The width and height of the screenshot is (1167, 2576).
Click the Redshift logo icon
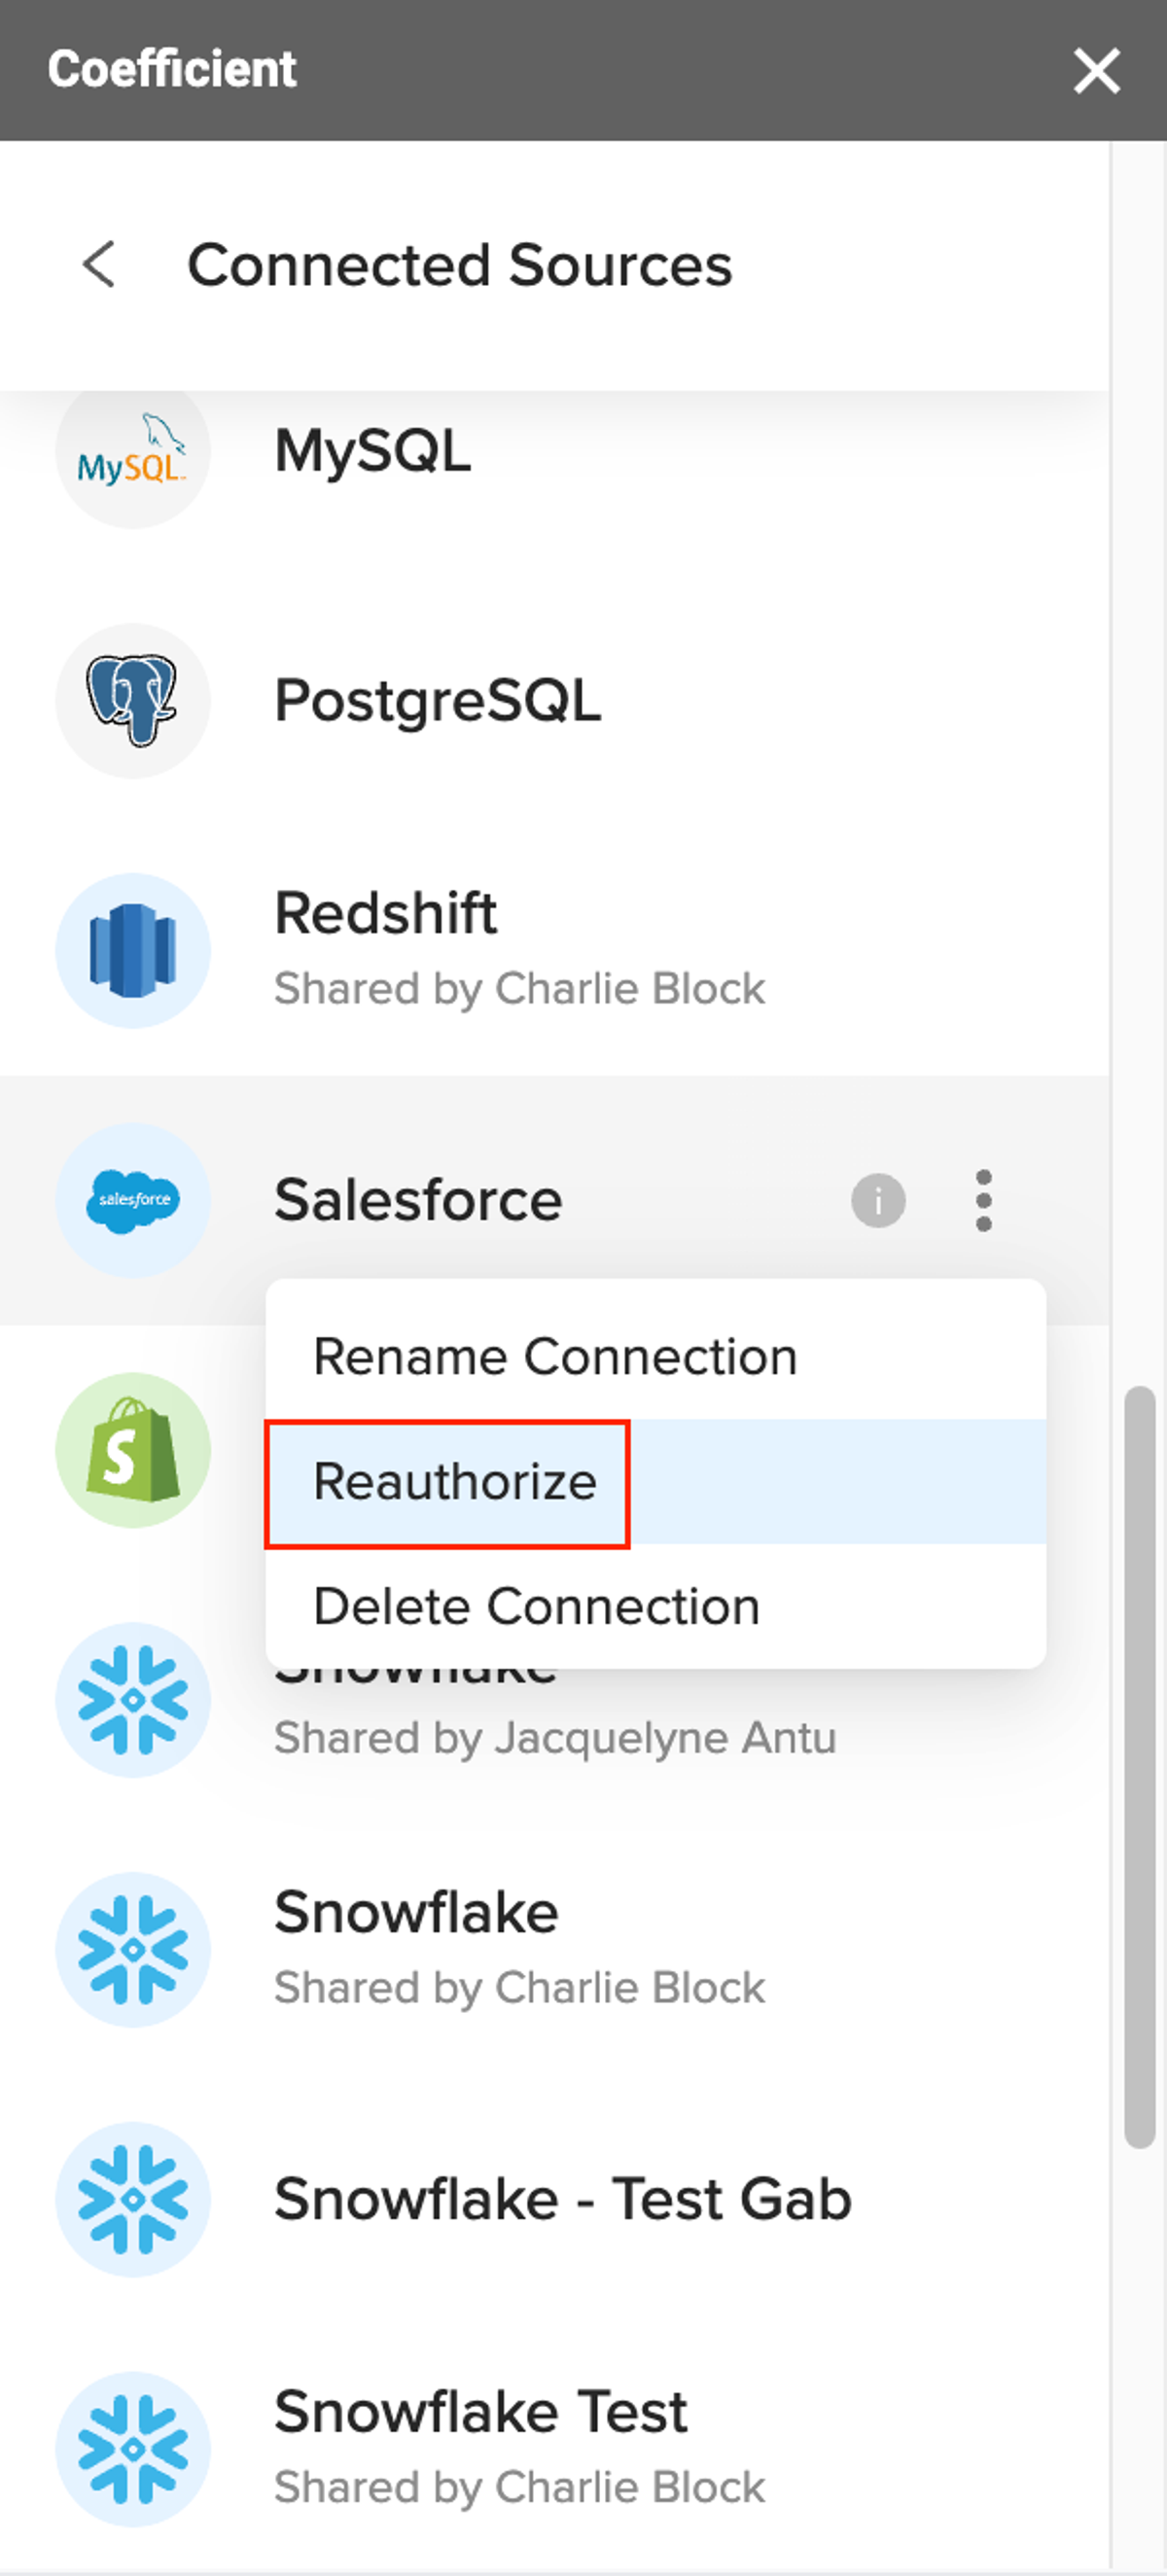pyautogui.click(x=133, y=950)
